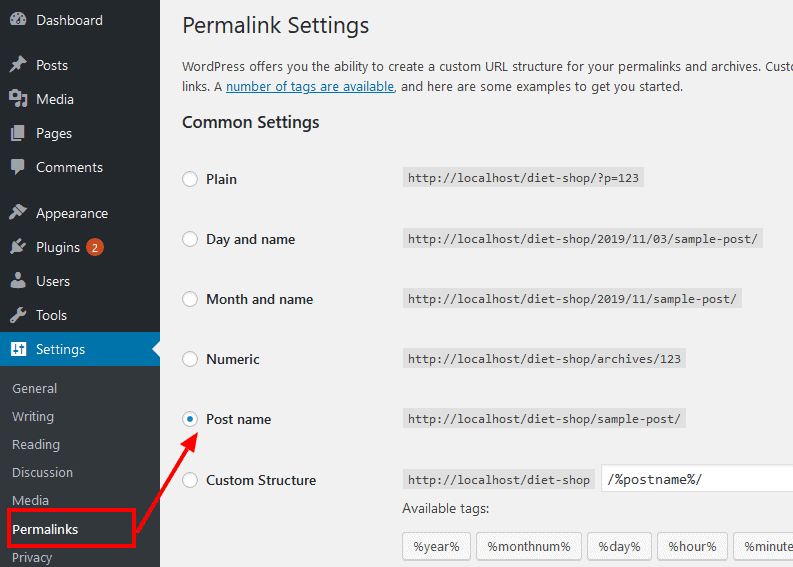This screenshot has width=793, height=567.
Task: Open the Dashboard gauge icon
Action: click(18, 19)
